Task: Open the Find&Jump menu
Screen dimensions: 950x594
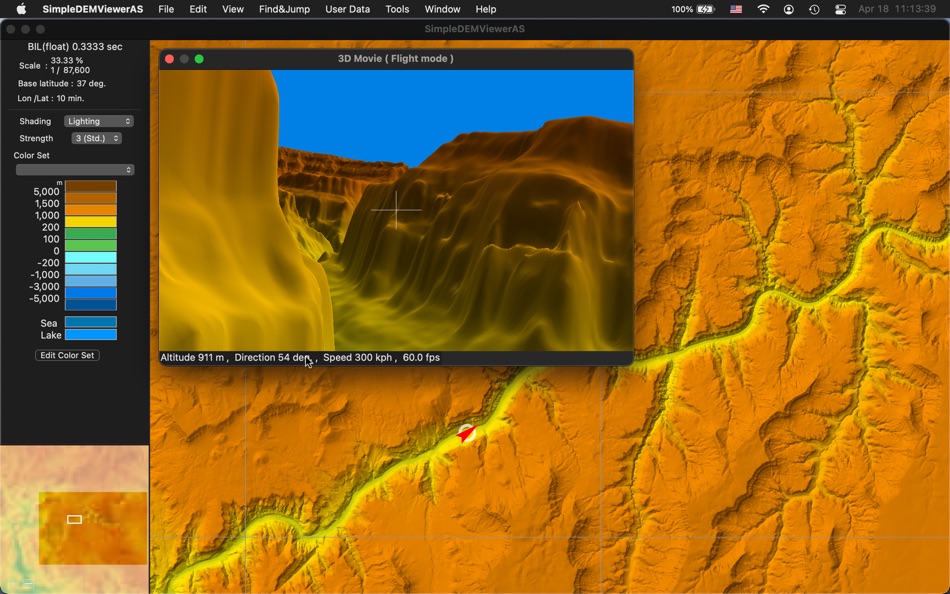Action: click(x=284, y=9)
